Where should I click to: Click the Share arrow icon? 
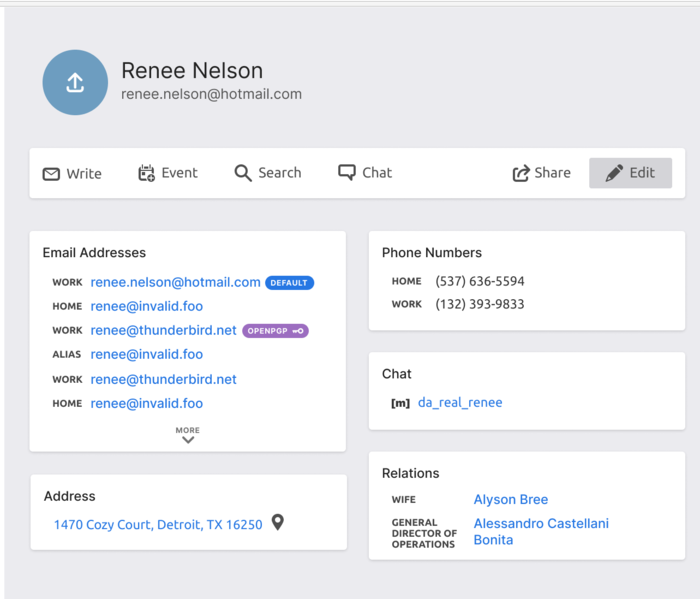[521, 173]
